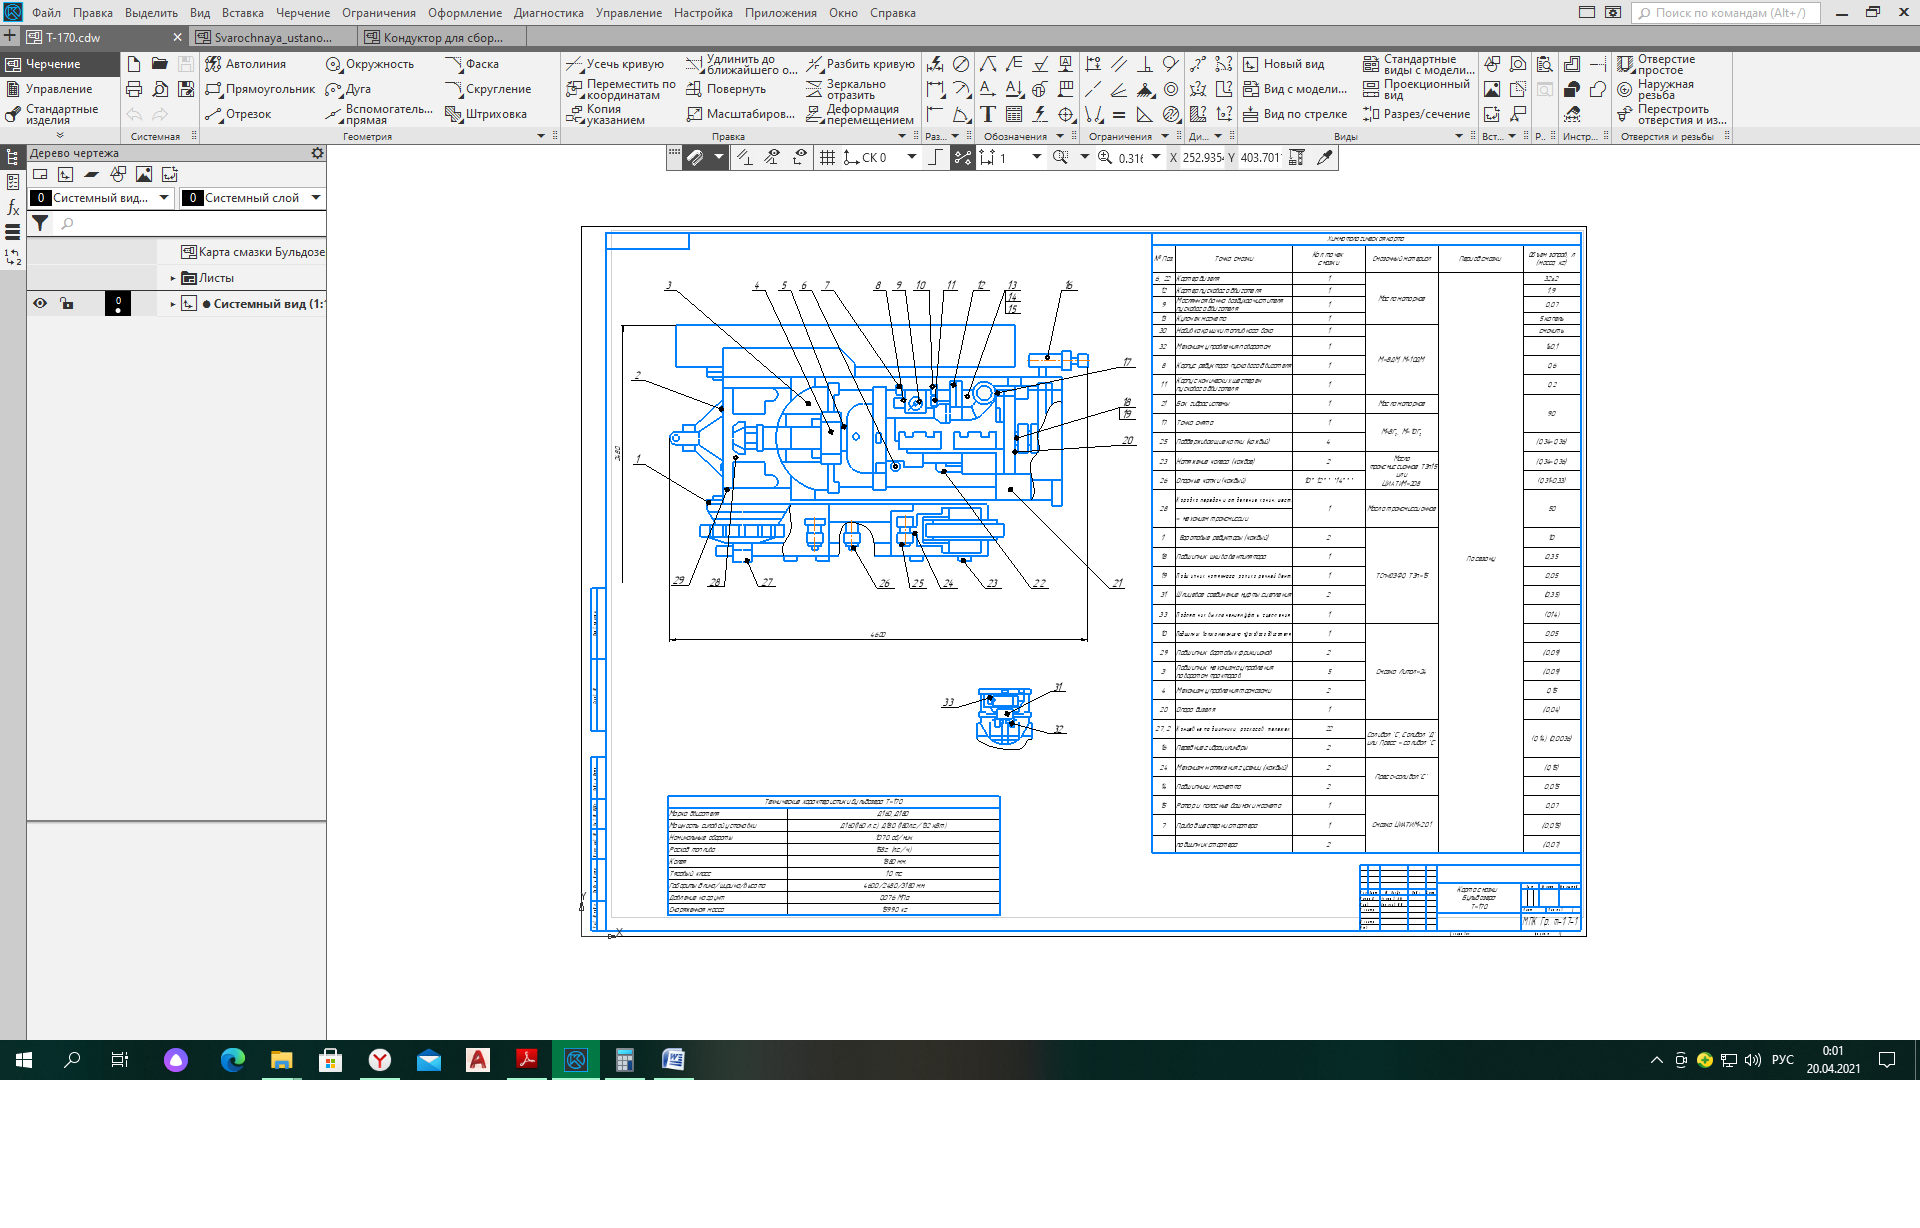Click the filter funnel icon in tree panel

tap(40, 223)
